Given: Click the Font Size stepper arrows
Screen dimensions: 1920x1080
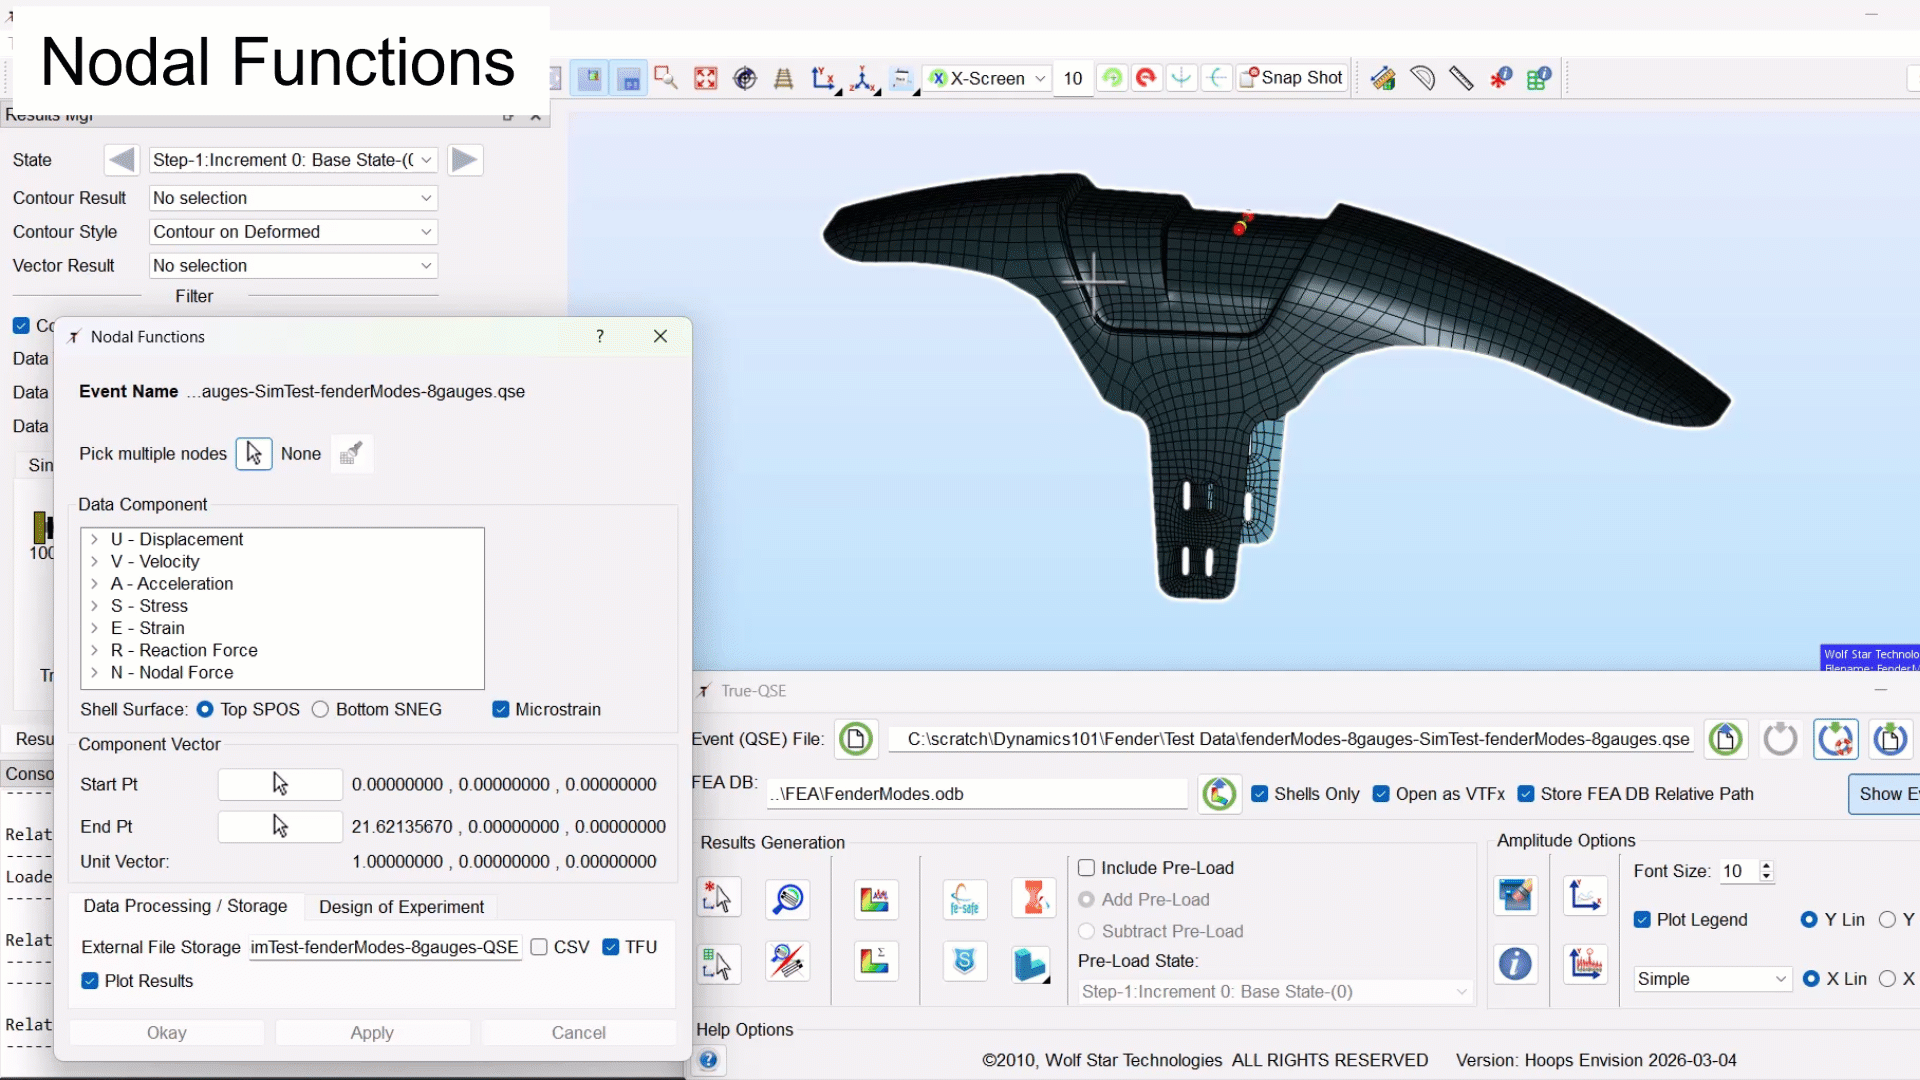Looking at the screenshot, I should click(x=1766, y=871).
